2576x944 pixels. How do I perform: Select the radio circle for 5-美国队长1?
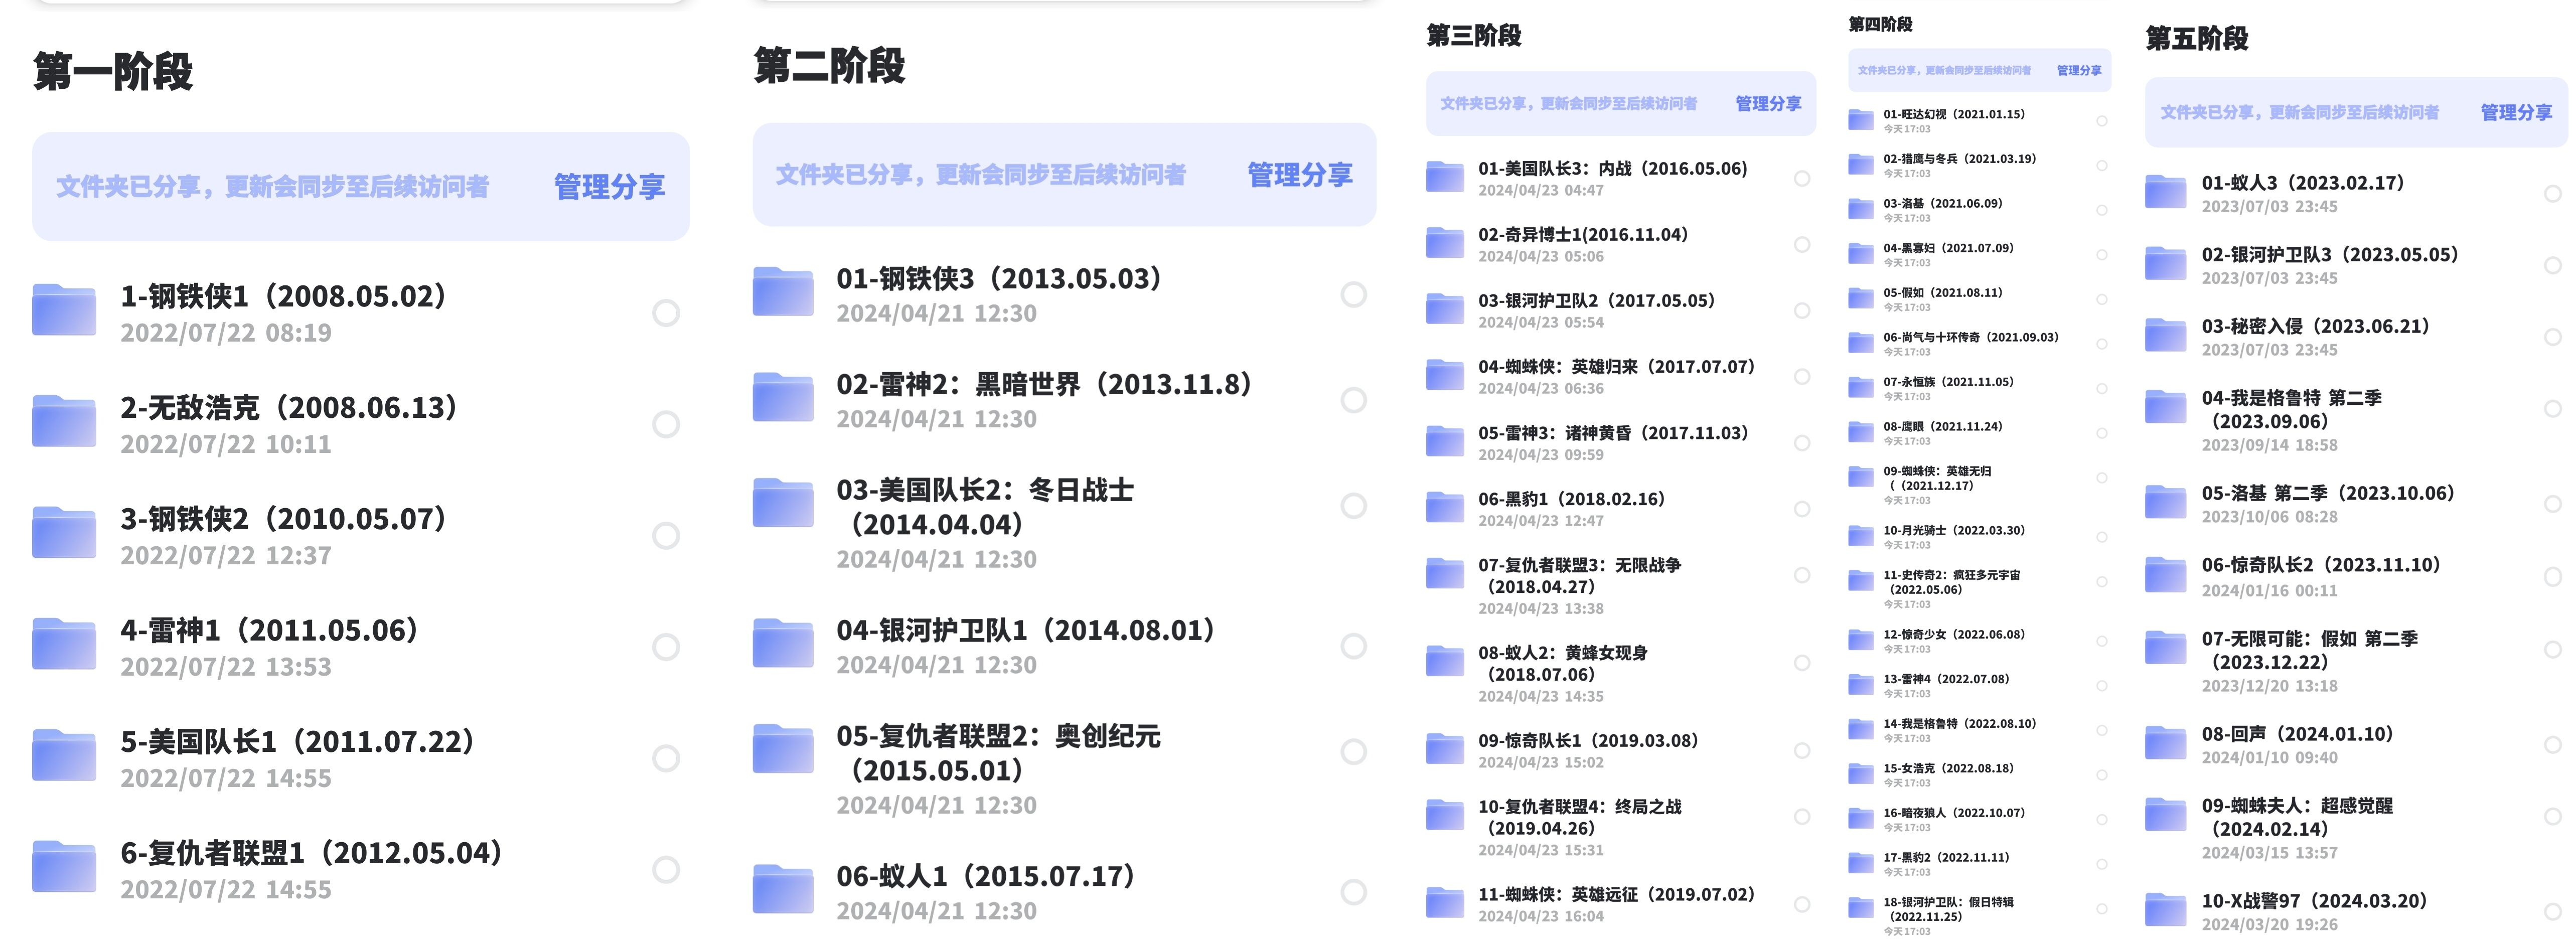coord(666,758)
